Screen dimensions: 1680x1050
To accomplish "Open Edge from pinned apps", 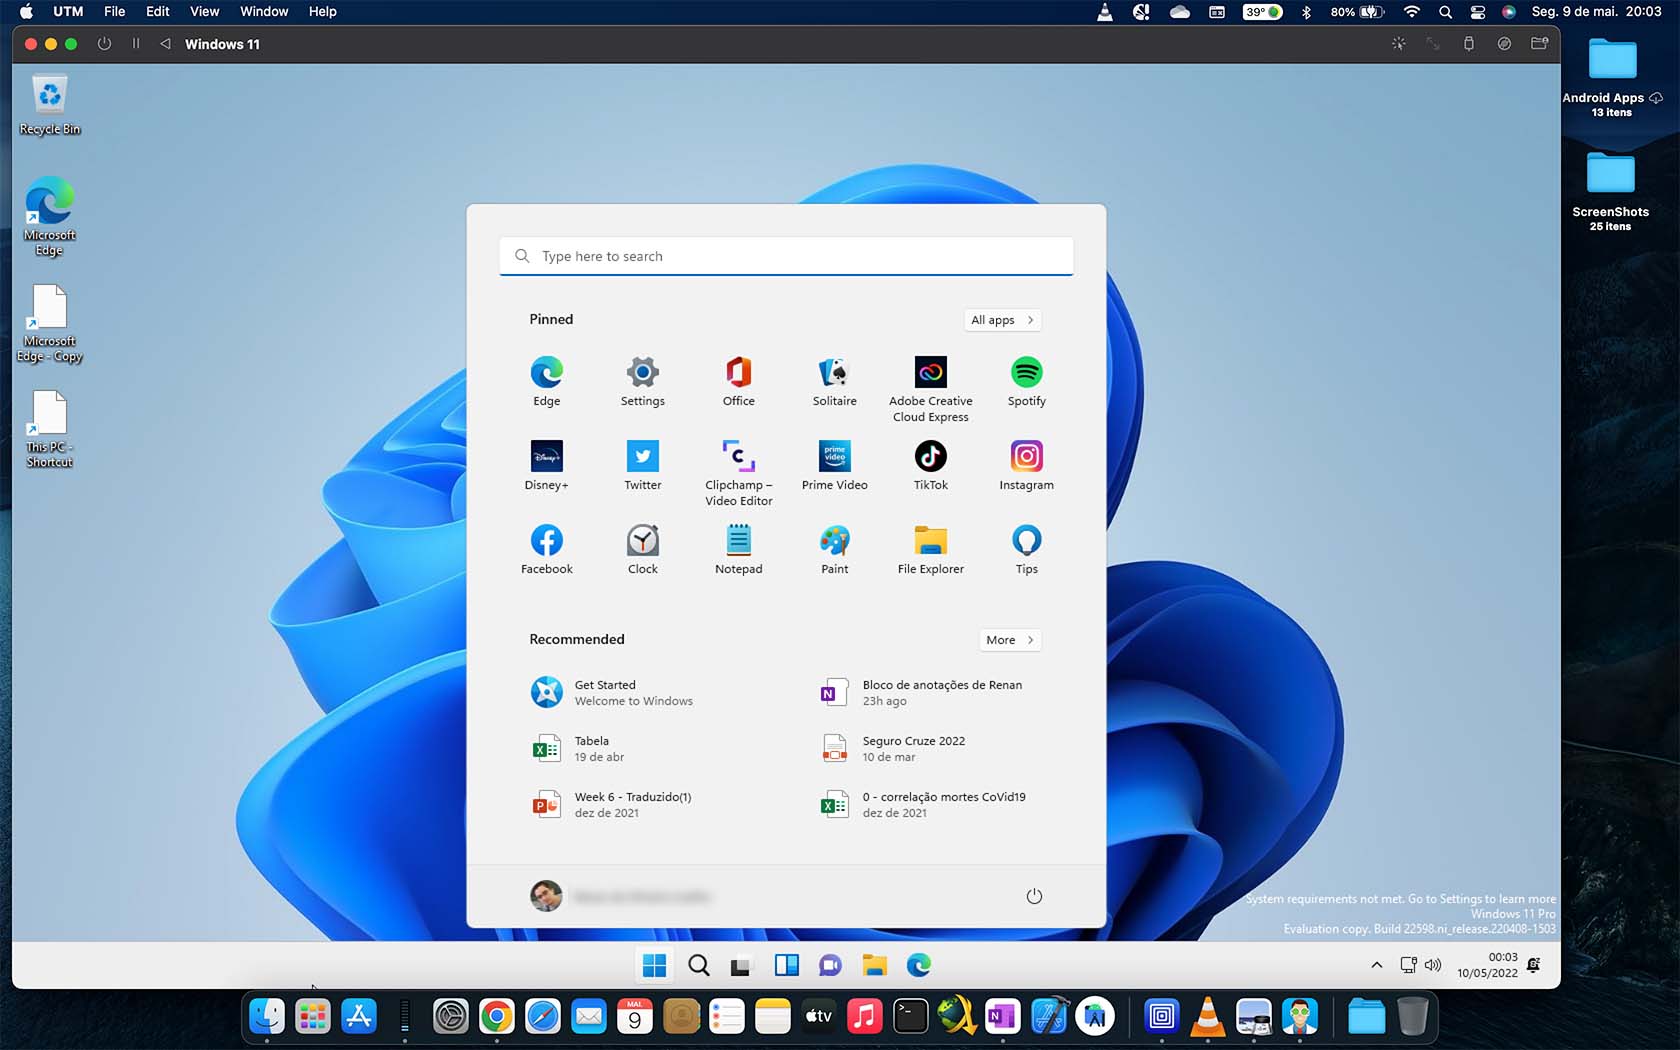I will [x=546, y=381].
